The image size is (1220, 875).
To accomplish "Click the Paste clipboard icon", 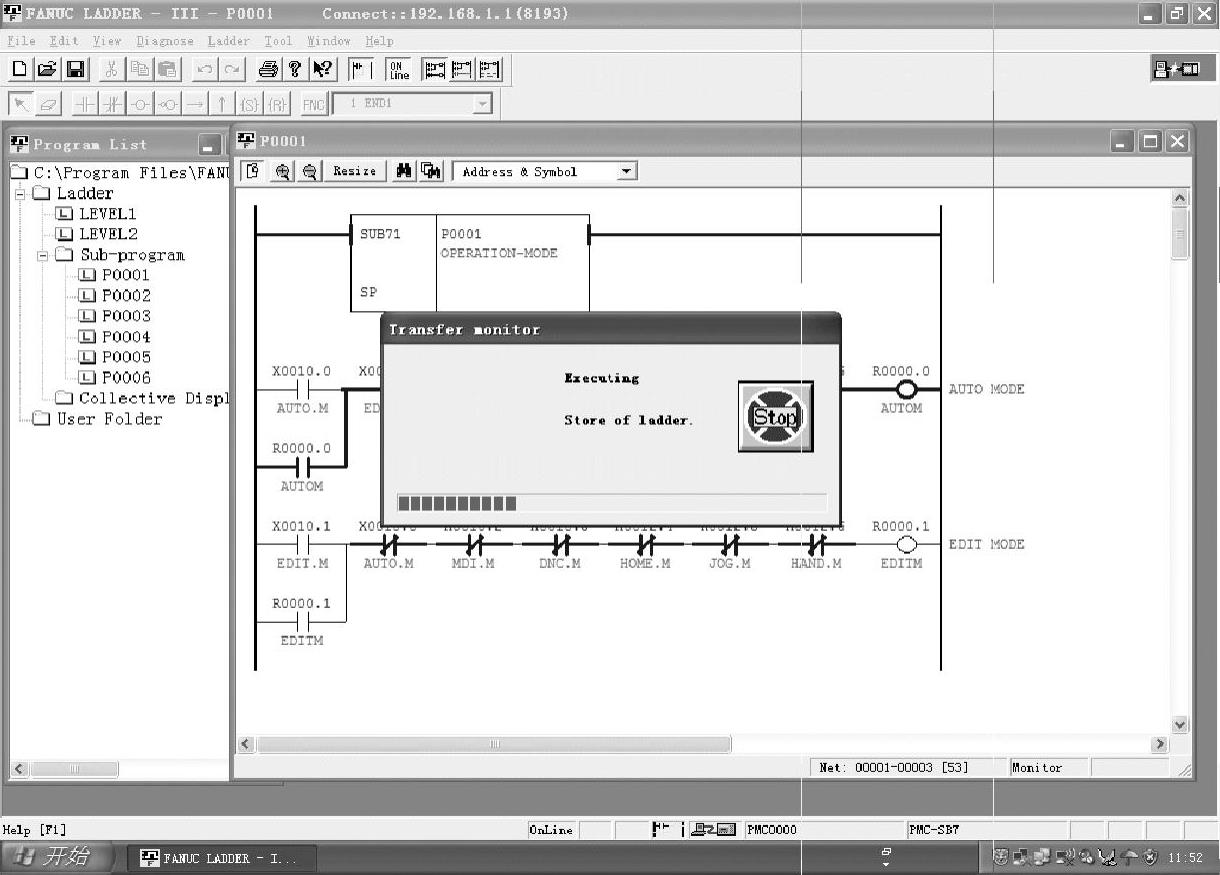I will (x=167, y=69).
